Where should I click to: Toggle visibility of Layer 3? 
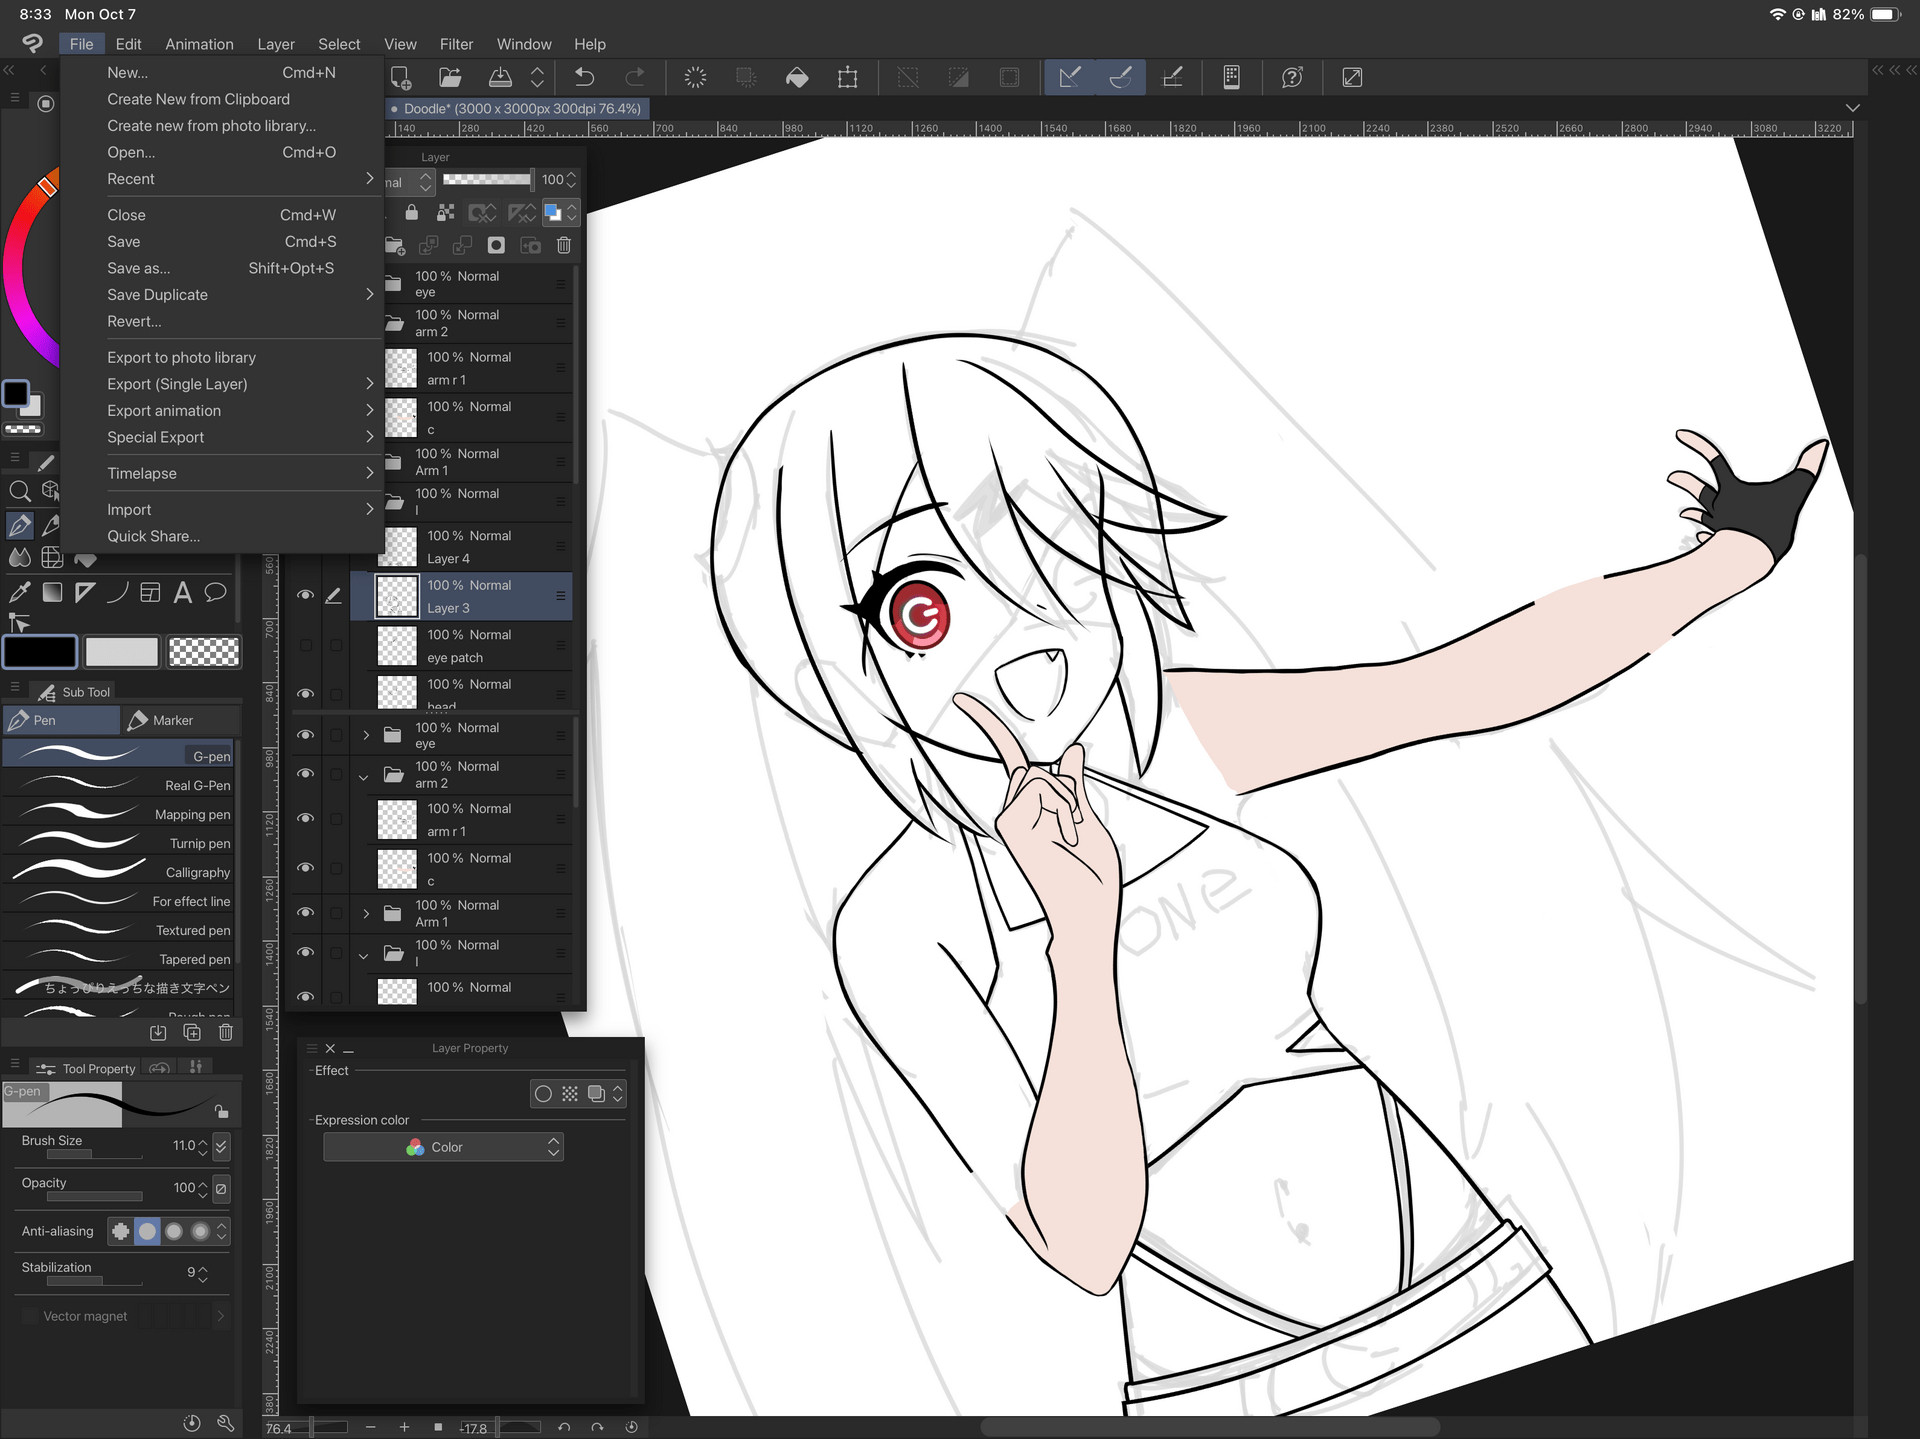(x=306, y=595)
